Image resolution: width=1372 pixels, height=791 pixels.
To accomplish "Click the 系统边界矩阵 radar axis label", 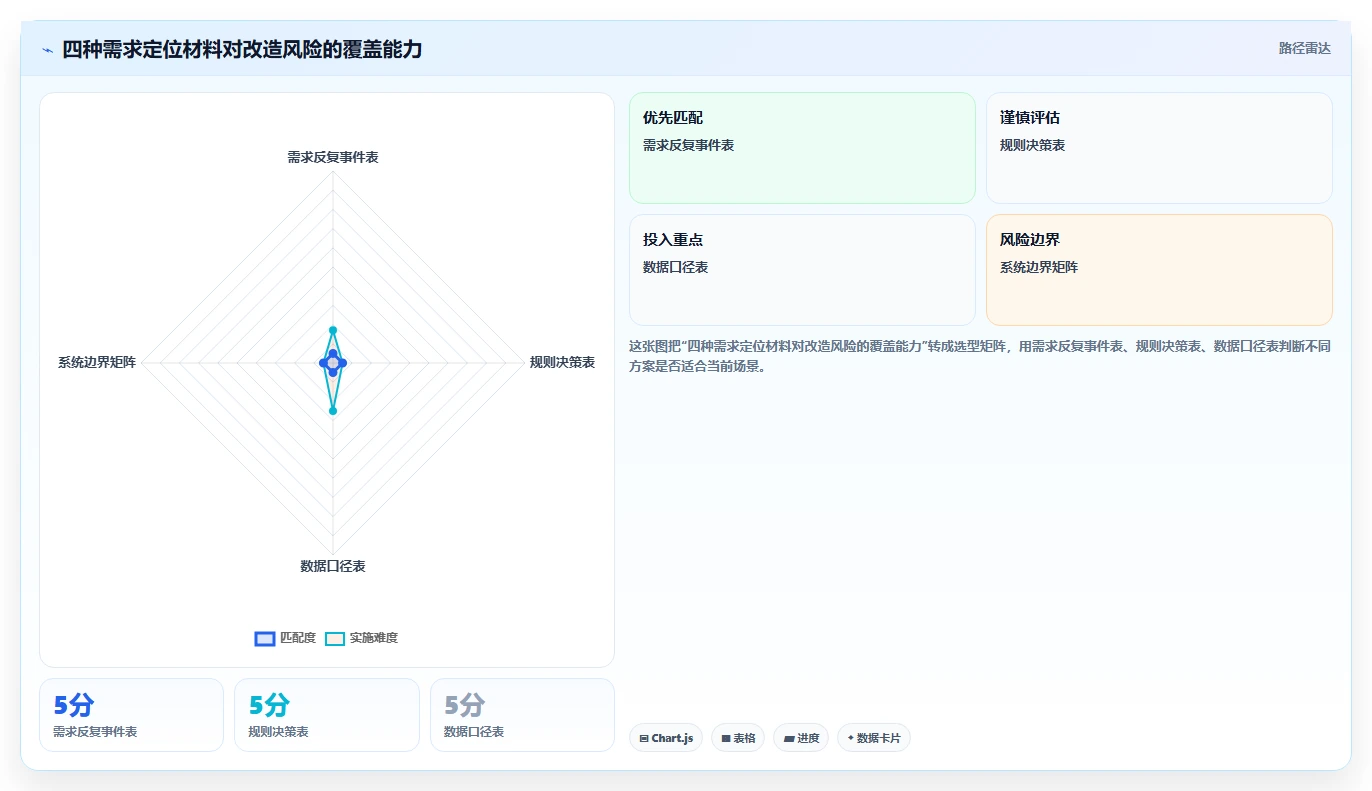I will [x=97, y=362].
